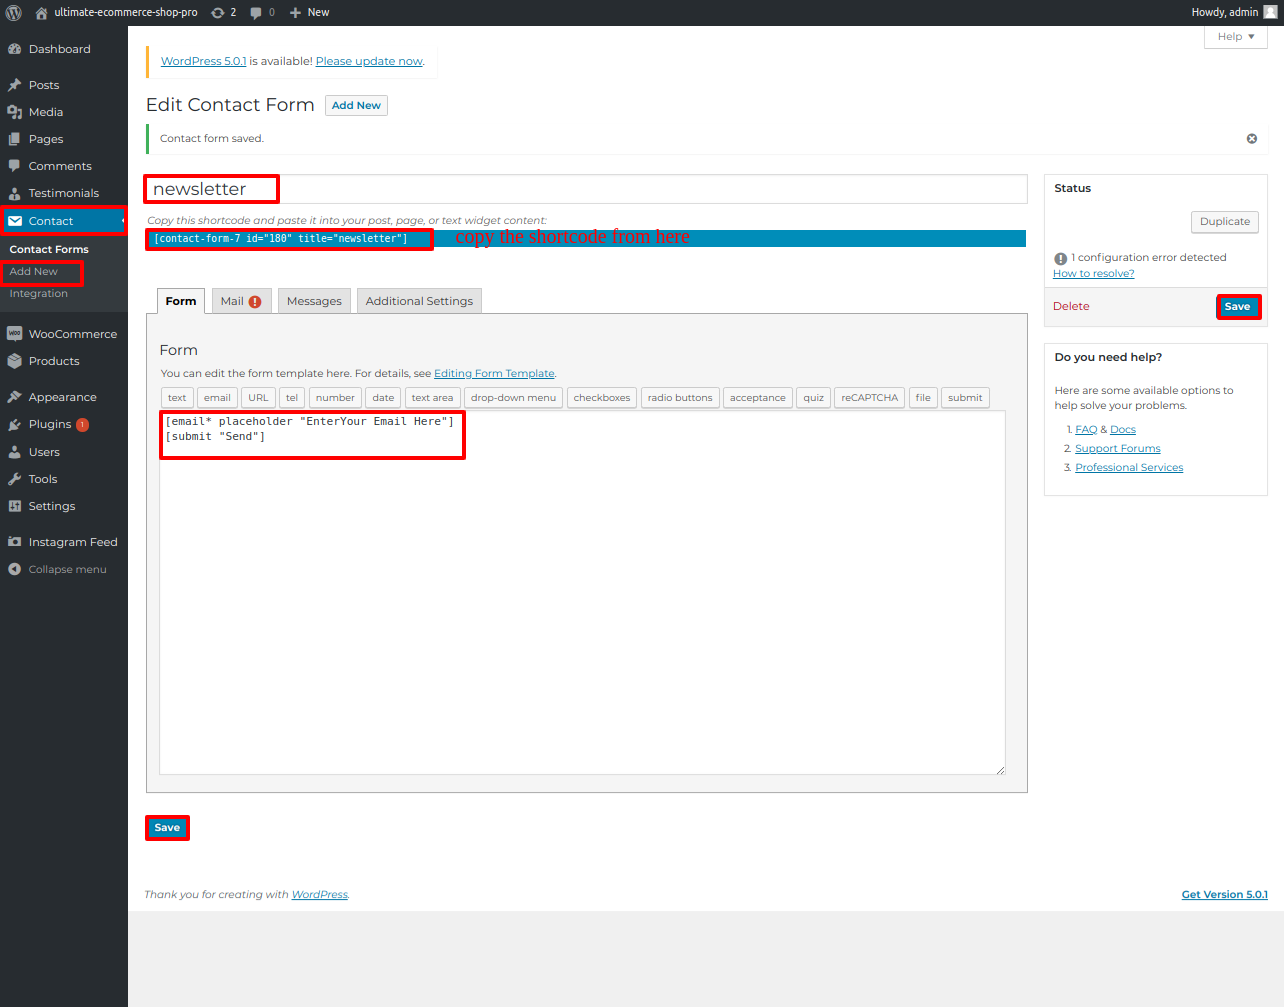Dismiss the Contact form saved notice
This screenshot has height=1007, width=1284.
click(x=1251, y=139)
